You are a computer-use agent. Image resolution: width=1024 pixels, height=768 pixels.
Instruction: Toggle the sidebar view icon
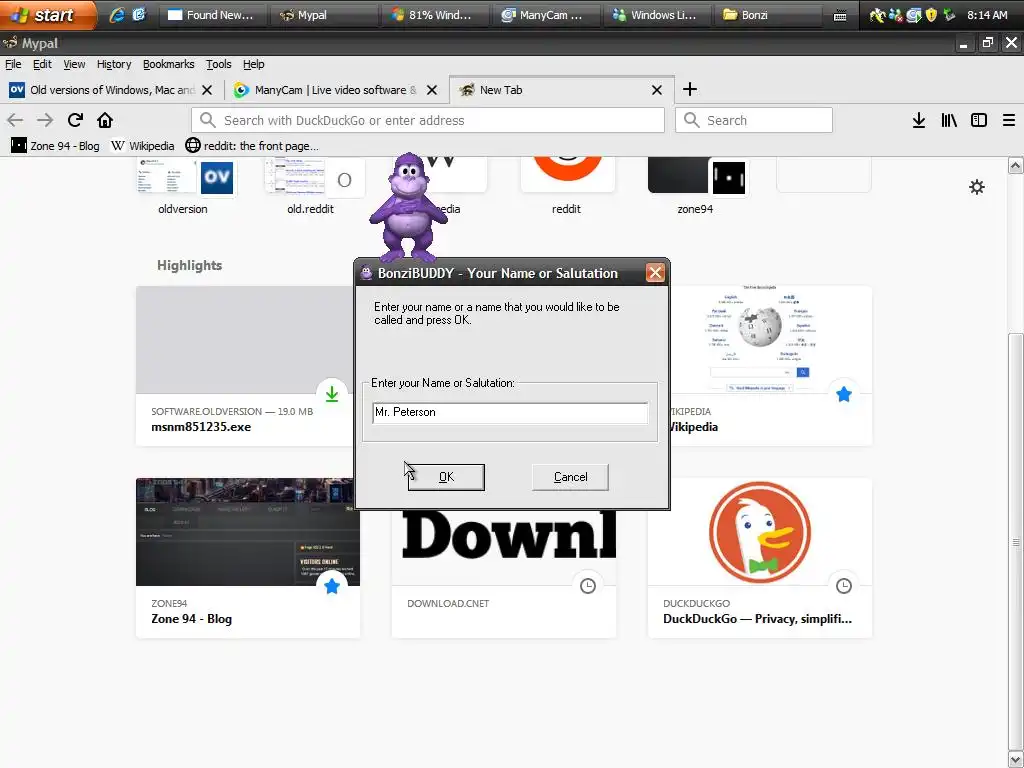(x=979, y=120)
